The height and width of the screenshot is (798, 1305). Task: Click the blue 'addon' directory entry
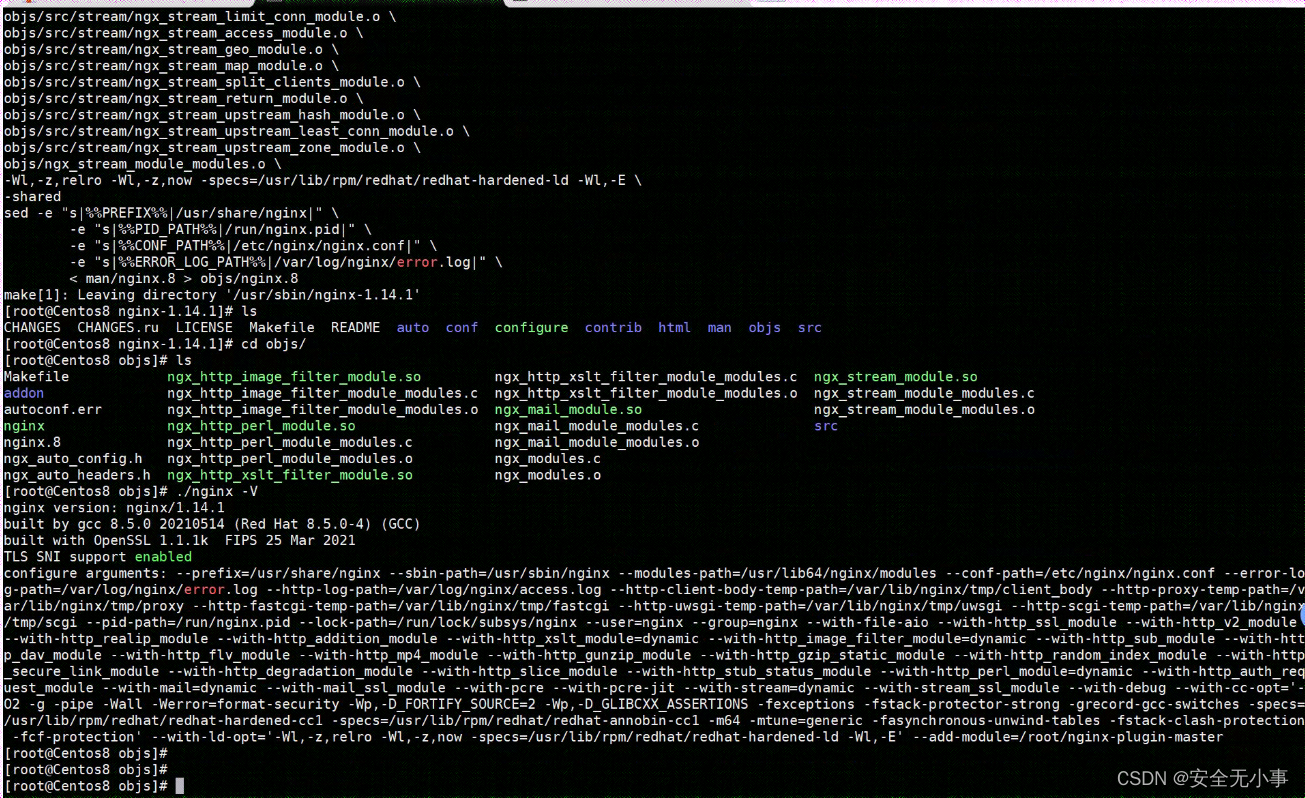click(24, 393)
